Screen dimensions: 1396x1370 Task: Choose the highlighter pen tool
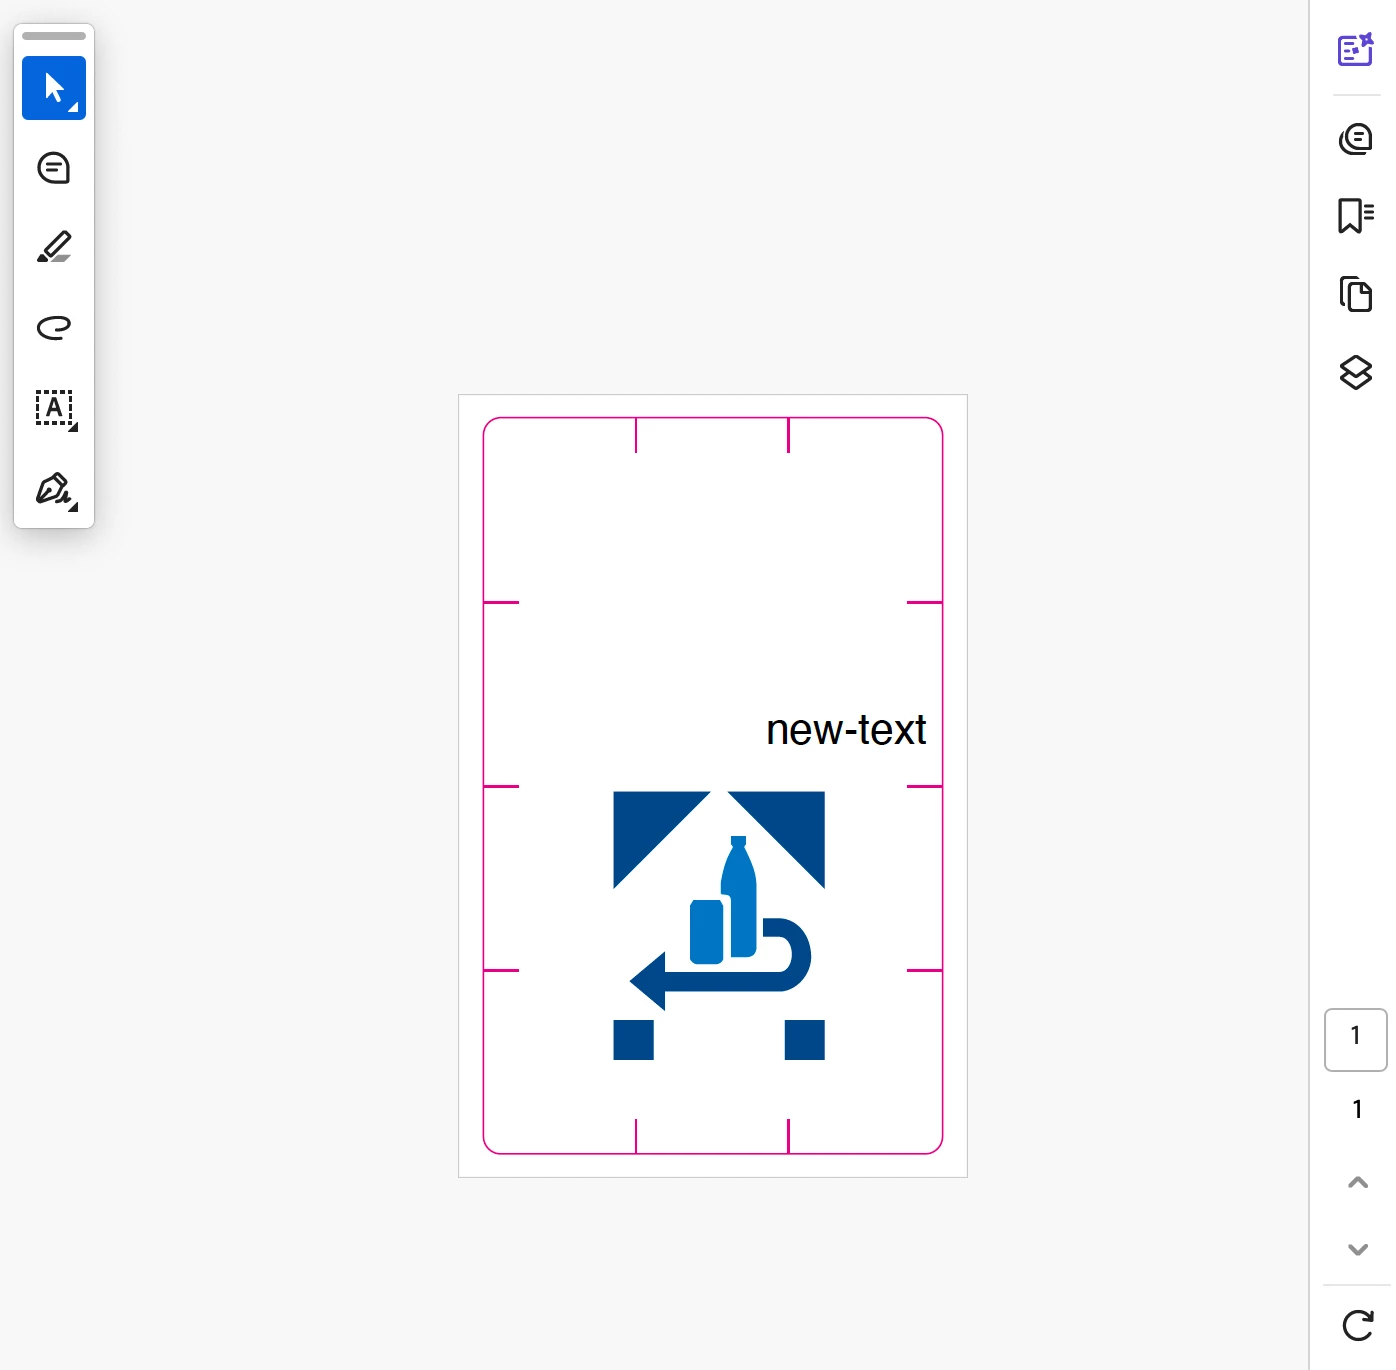click(54, 248)
